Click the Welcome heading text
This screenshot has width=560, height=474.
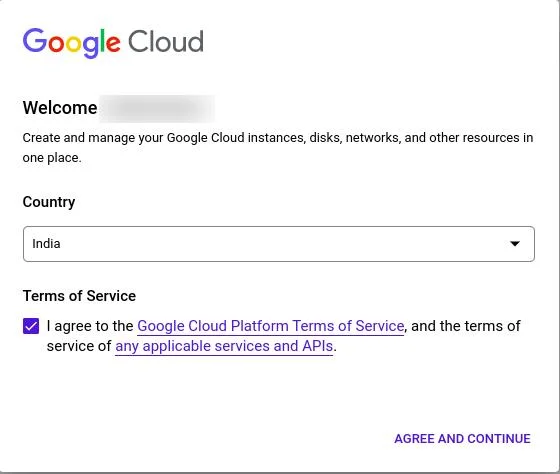pyautogui.click(x=60, y=108)
